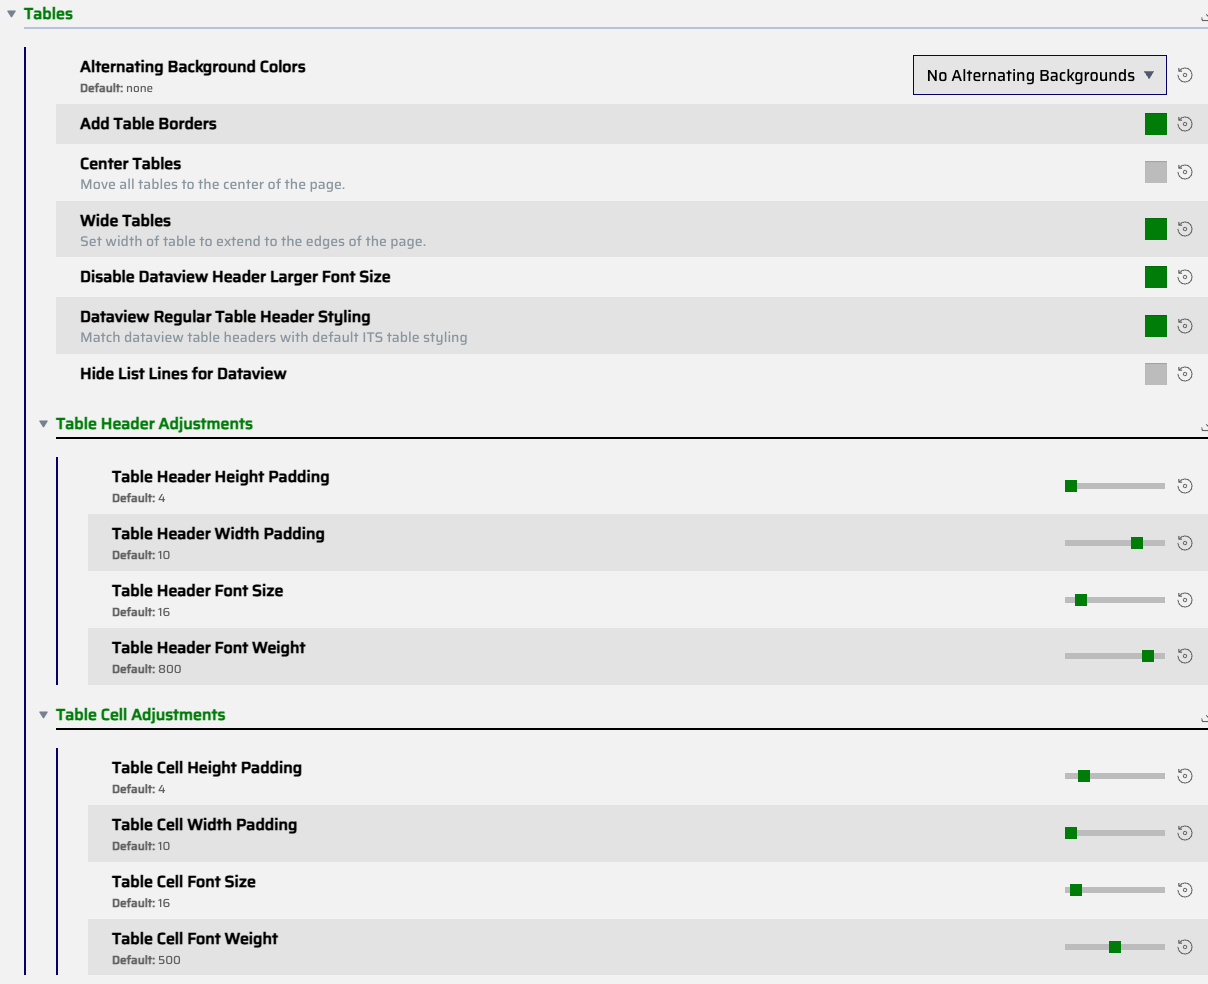Toggle Wide Tables off
The height and width of the screenshot is (984, 1208).
click(x=1156, y=229)
